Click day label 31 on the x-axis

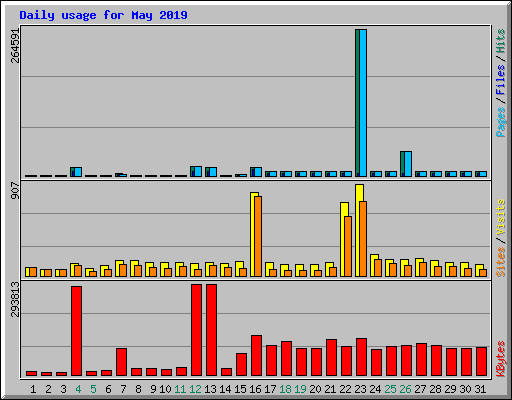click(x=480, y=389)
